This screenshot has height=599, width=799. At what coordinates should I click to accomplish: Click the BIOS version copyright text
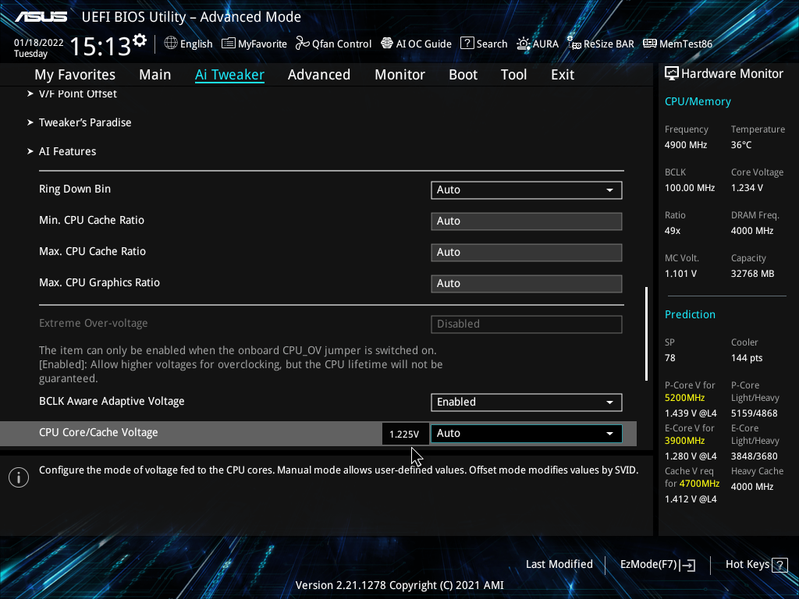coord(400,585)
